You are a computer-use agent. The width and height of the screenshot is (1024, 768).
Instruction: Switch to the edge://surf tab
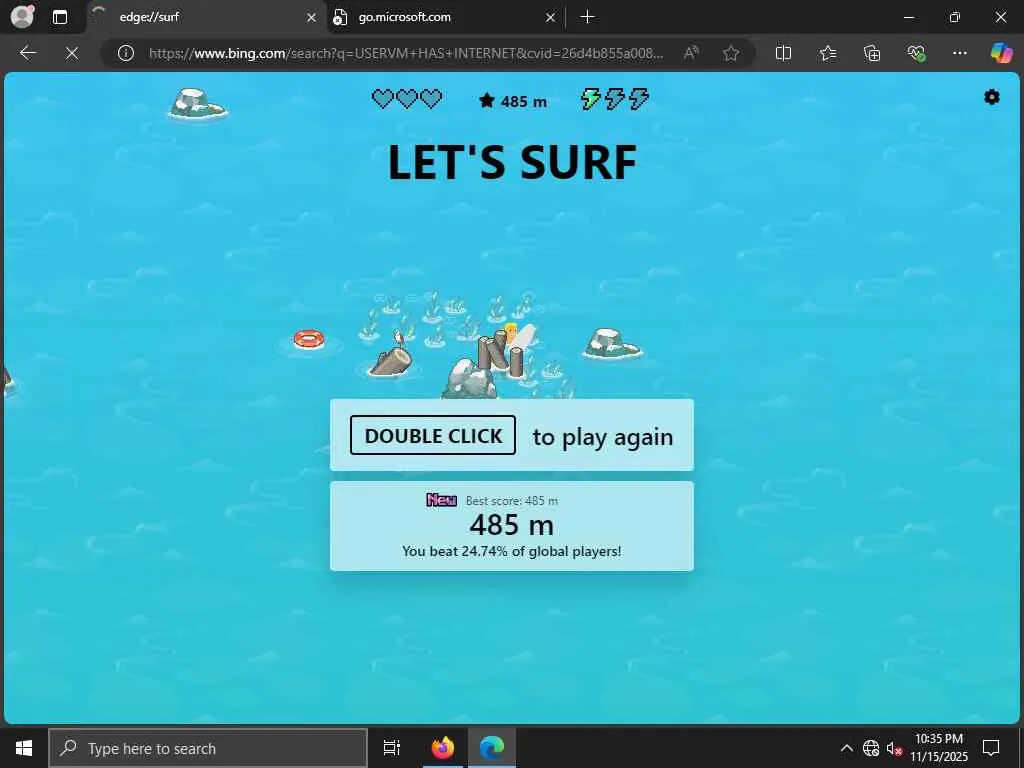(x=206, y=18)
